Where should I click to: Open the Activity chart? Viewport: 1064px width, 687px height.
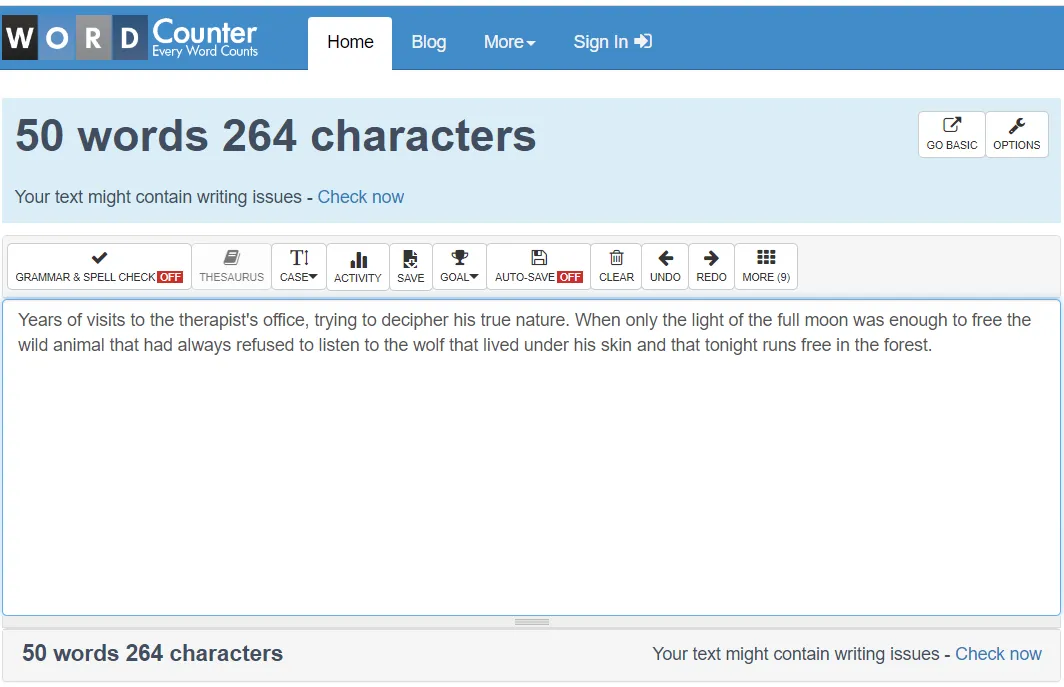point(358,267)
